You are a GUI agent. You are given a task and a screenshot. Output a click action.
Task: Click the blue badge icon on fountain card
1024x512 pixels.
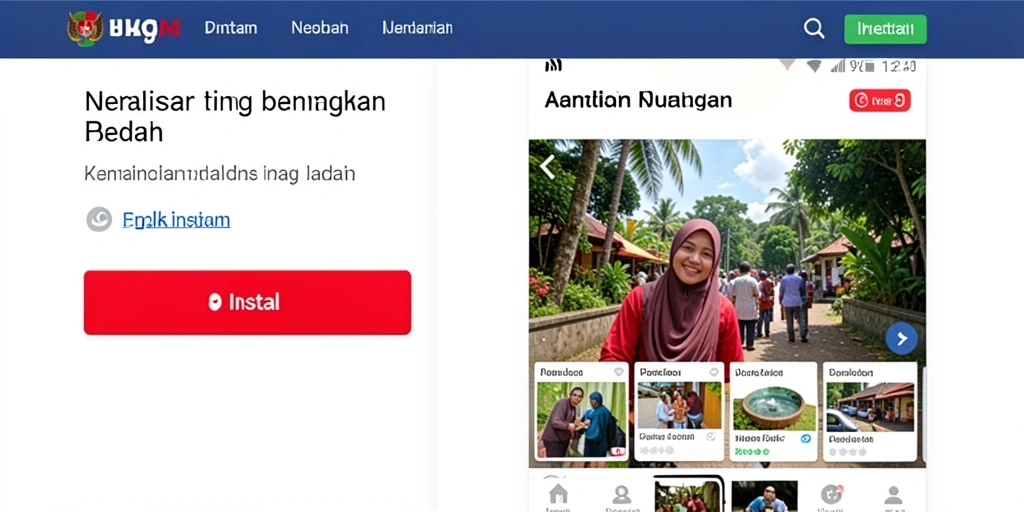pos(806,438)
